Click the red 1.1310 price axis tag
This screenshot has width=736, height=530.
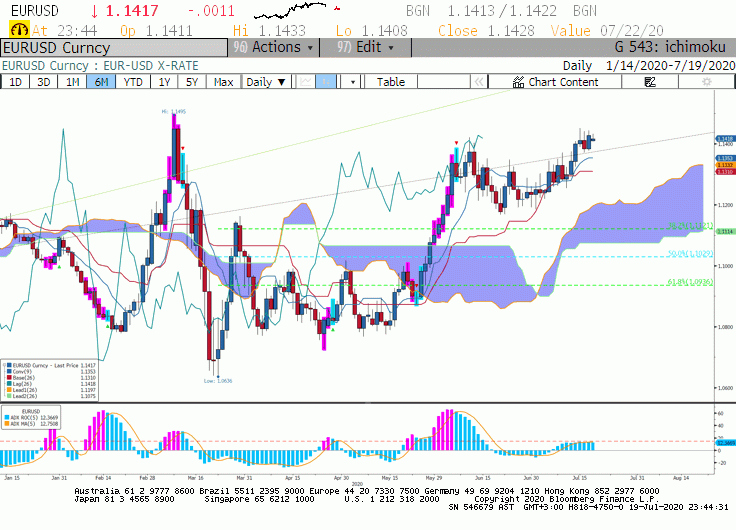(x=725, y=172)
